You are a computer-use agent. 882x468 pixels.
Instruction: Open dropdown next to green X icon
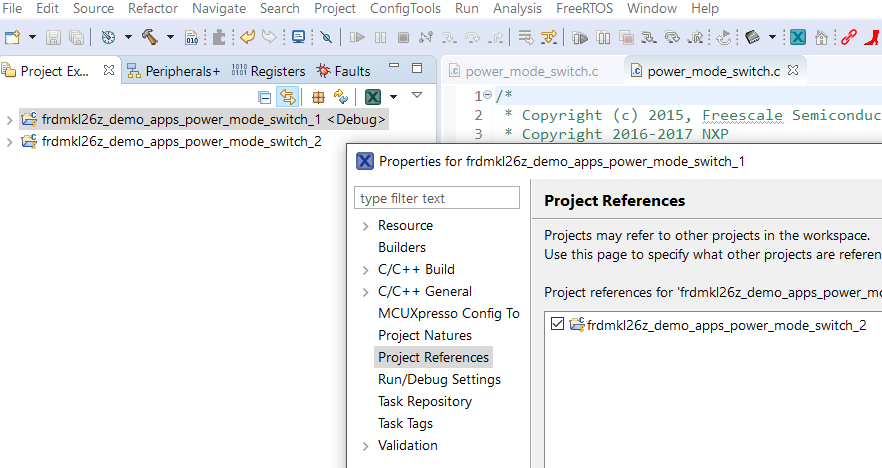[393, 97]
